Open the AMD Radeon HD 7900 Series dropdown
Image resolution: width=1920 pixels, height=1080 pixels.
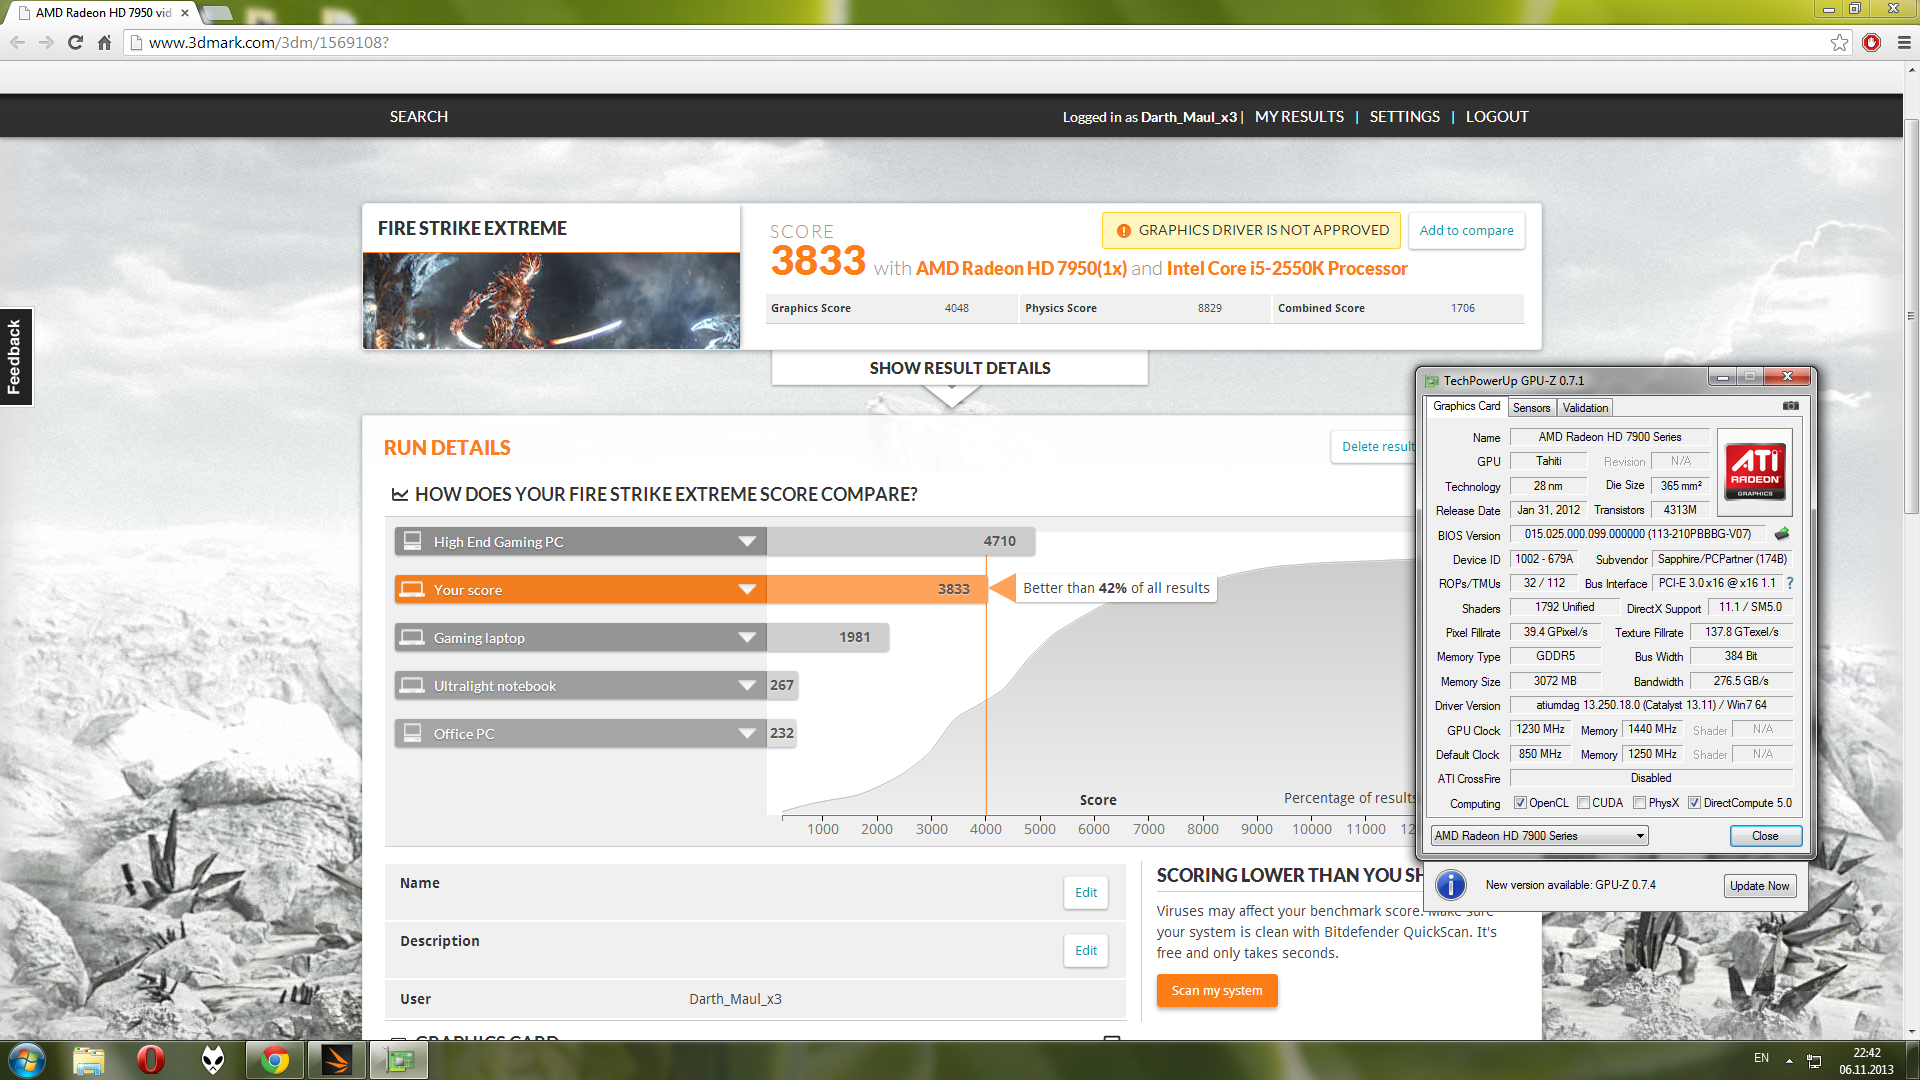pos(1540,836)
